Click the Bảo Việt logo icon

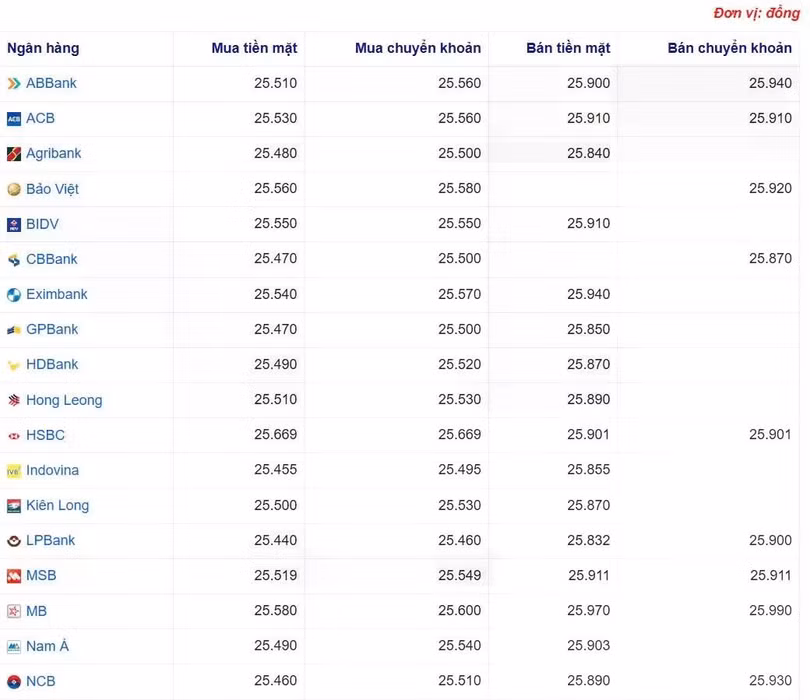14,189
